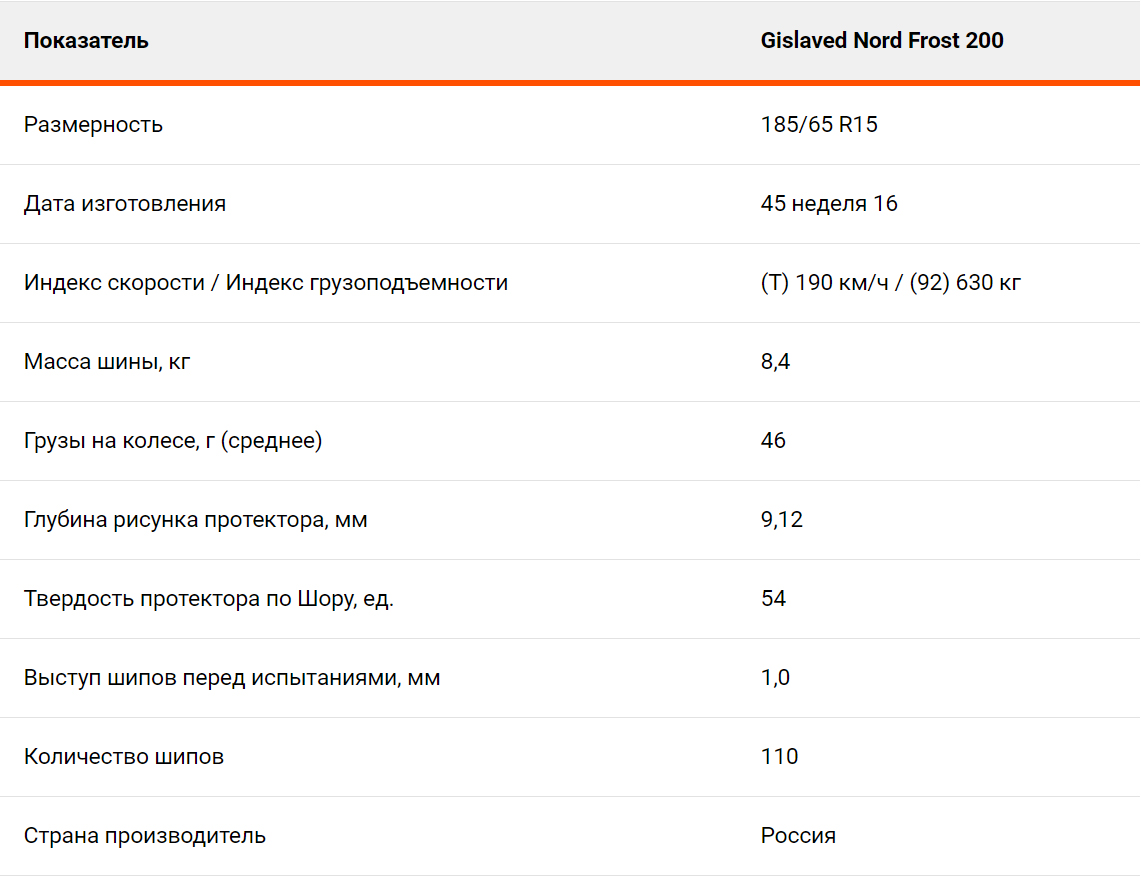The image size is (1141, 877).
Task: Select Грузы на колесе row label
Action: pyautogui.click(x=173, y=440)
